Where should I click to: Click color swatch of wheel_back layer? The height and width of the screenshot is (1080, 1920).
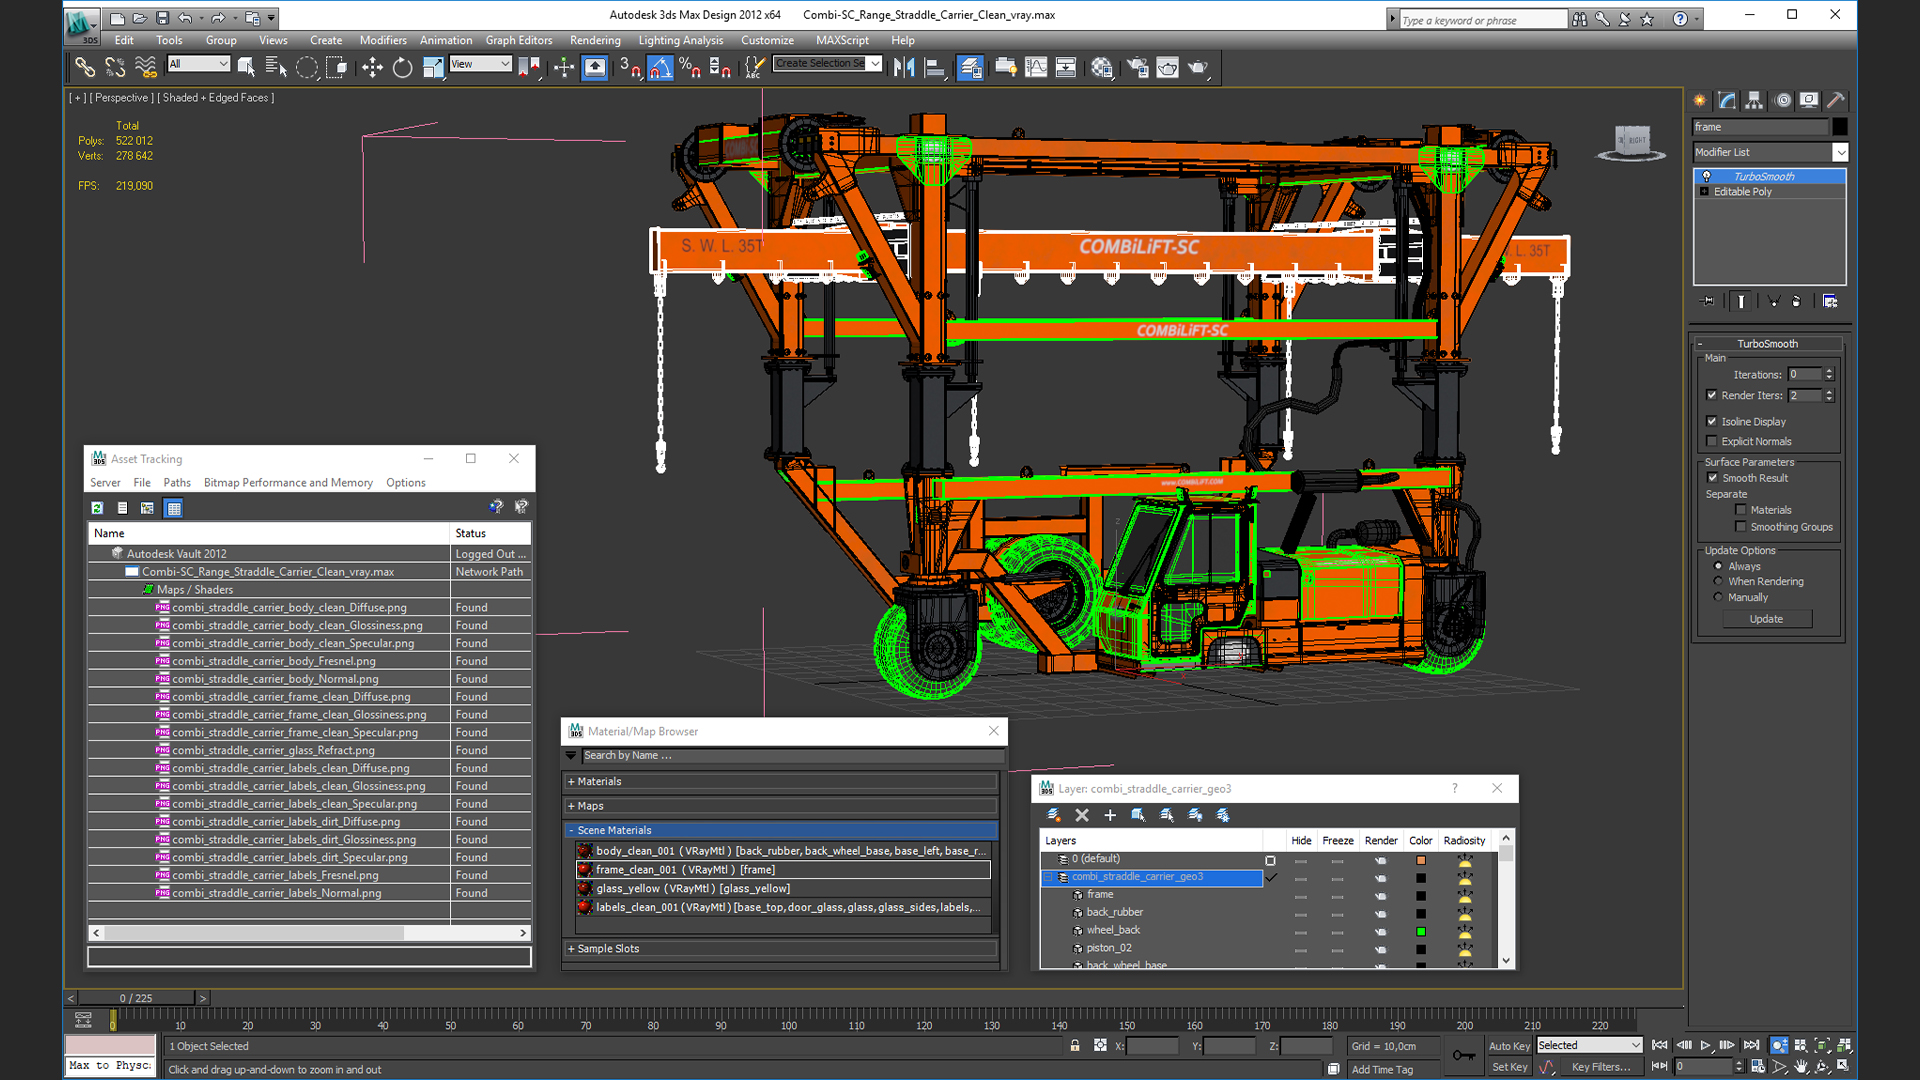1420,931
